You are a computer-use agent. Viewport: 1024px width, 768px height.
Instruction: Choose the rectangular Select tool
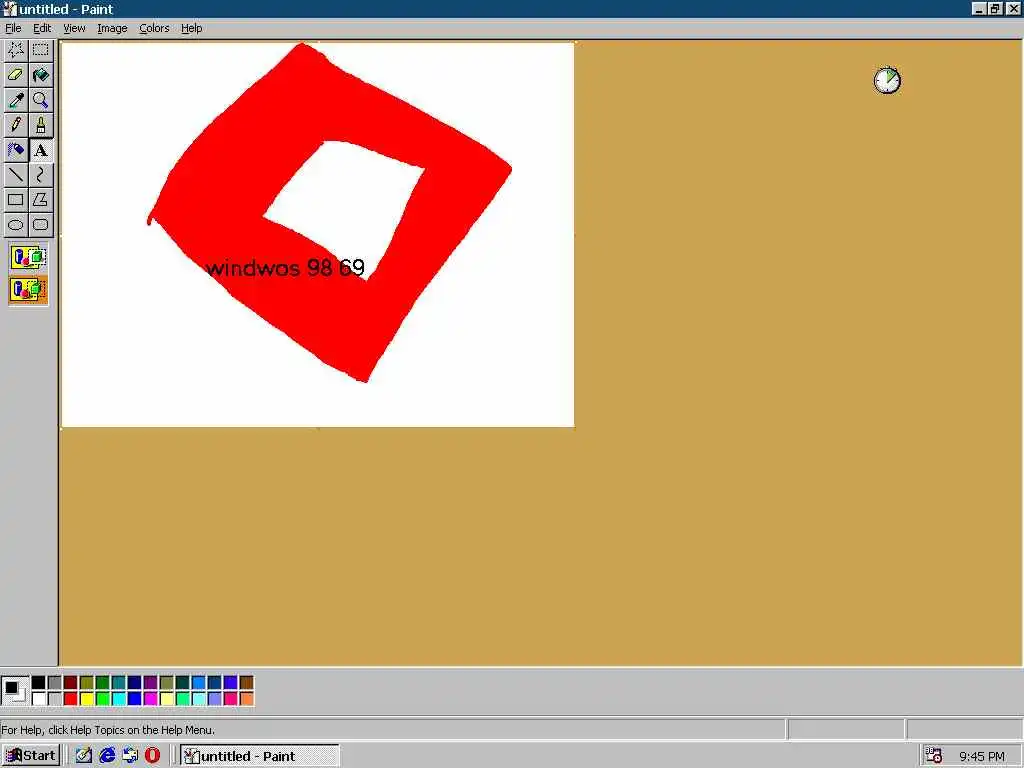coord(40,50)
